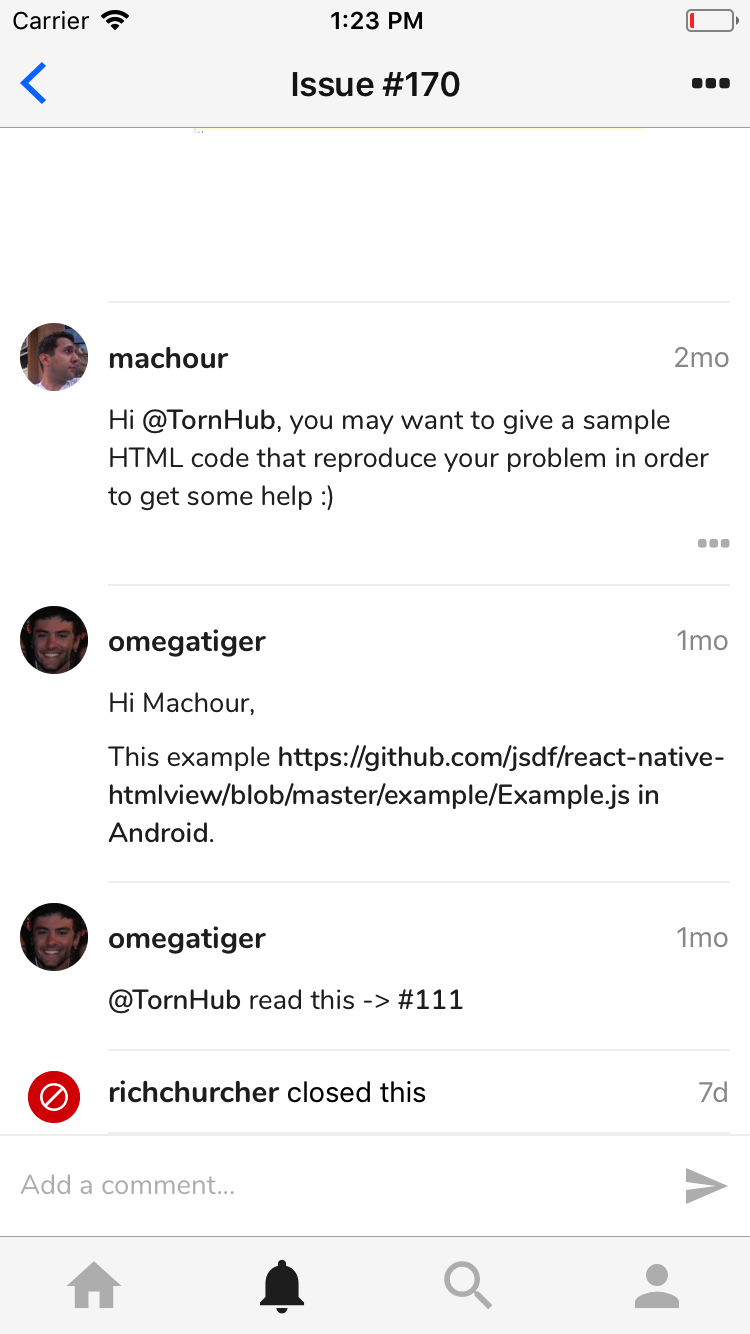
Task: Open the Profile tab
Action: pyautogui.click(x=657, y=1286)
